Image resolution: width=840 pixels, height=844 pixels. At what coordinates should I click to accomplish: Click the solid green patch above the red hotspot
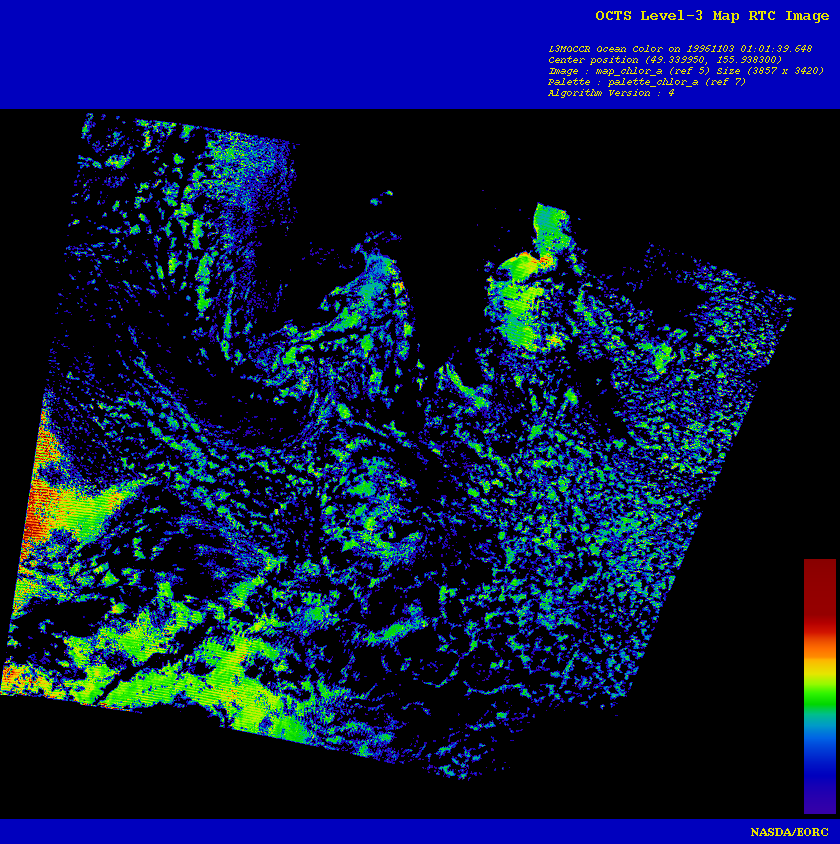(549, 225)
